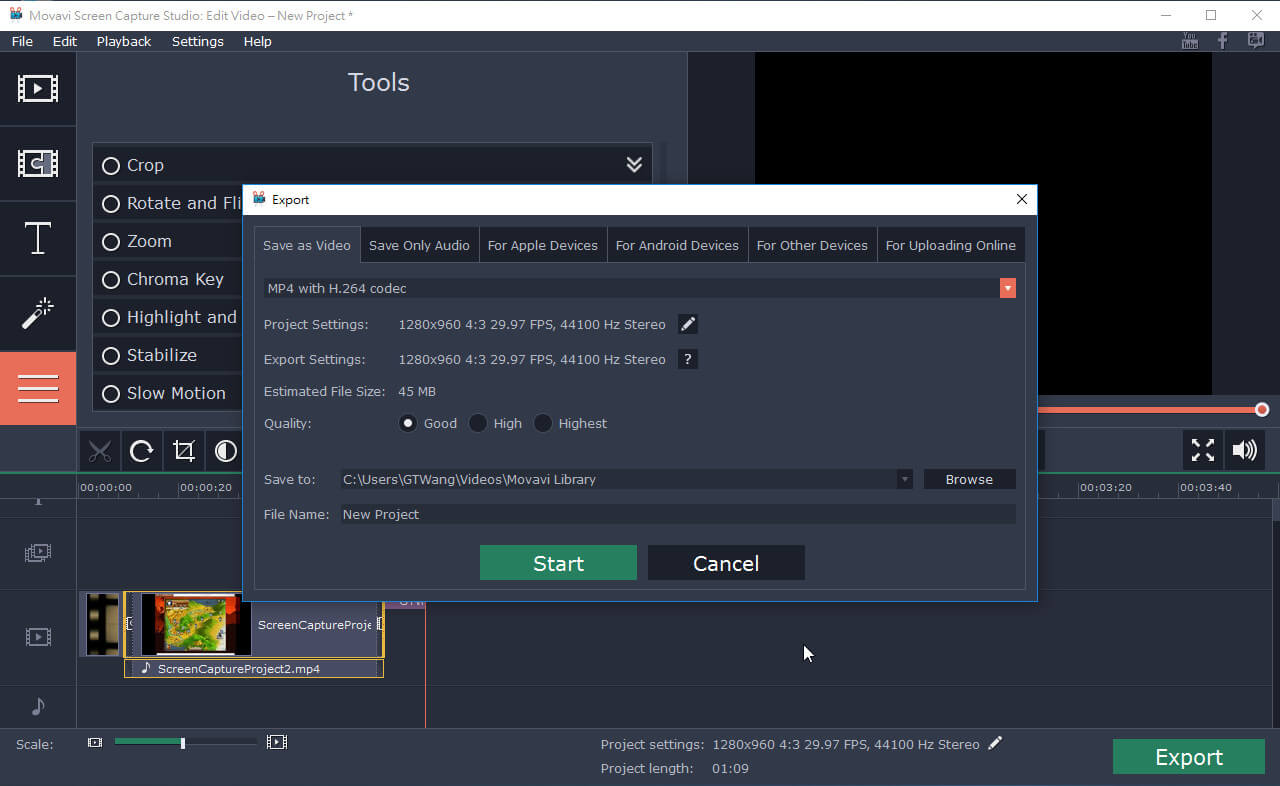This screenshot has height=786, width=1280.
Task: Select the High quality radio button
Action: click(x=478, y=423)
